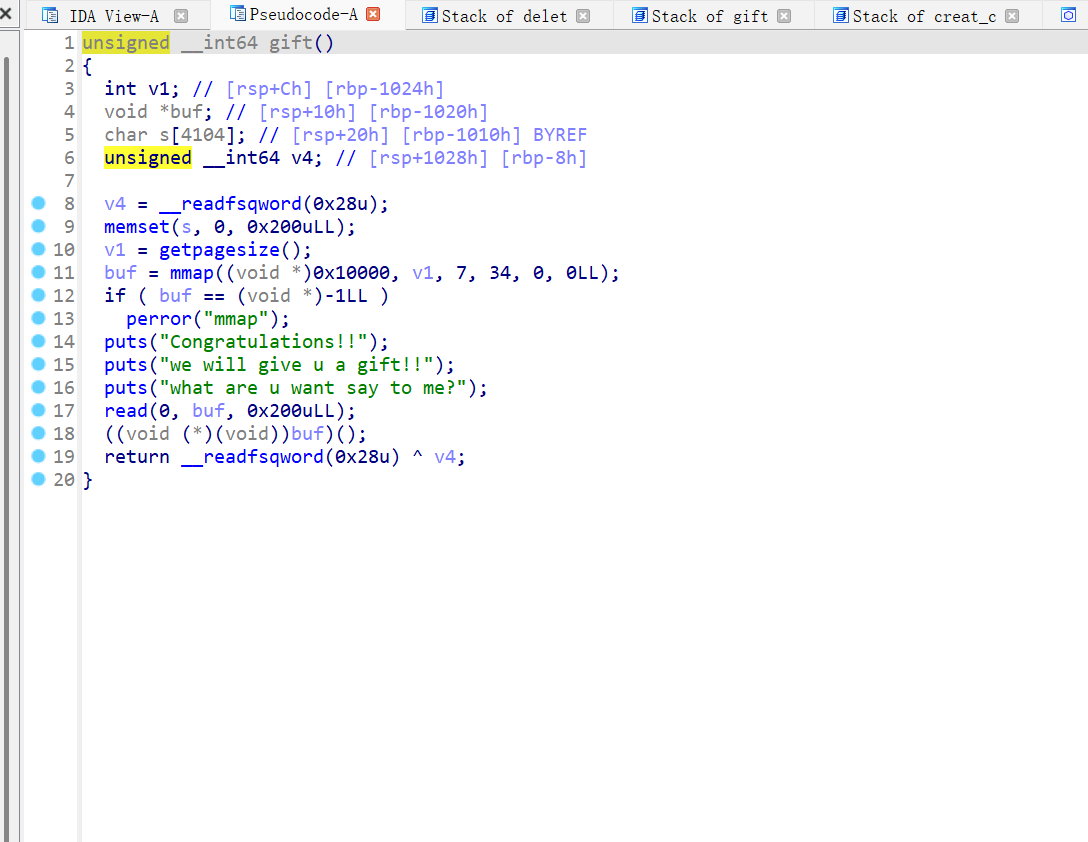This screenshot has width=1088, height=842.
Task: Click the Stack of delet tab icon
Action: (x=430, y=14)
